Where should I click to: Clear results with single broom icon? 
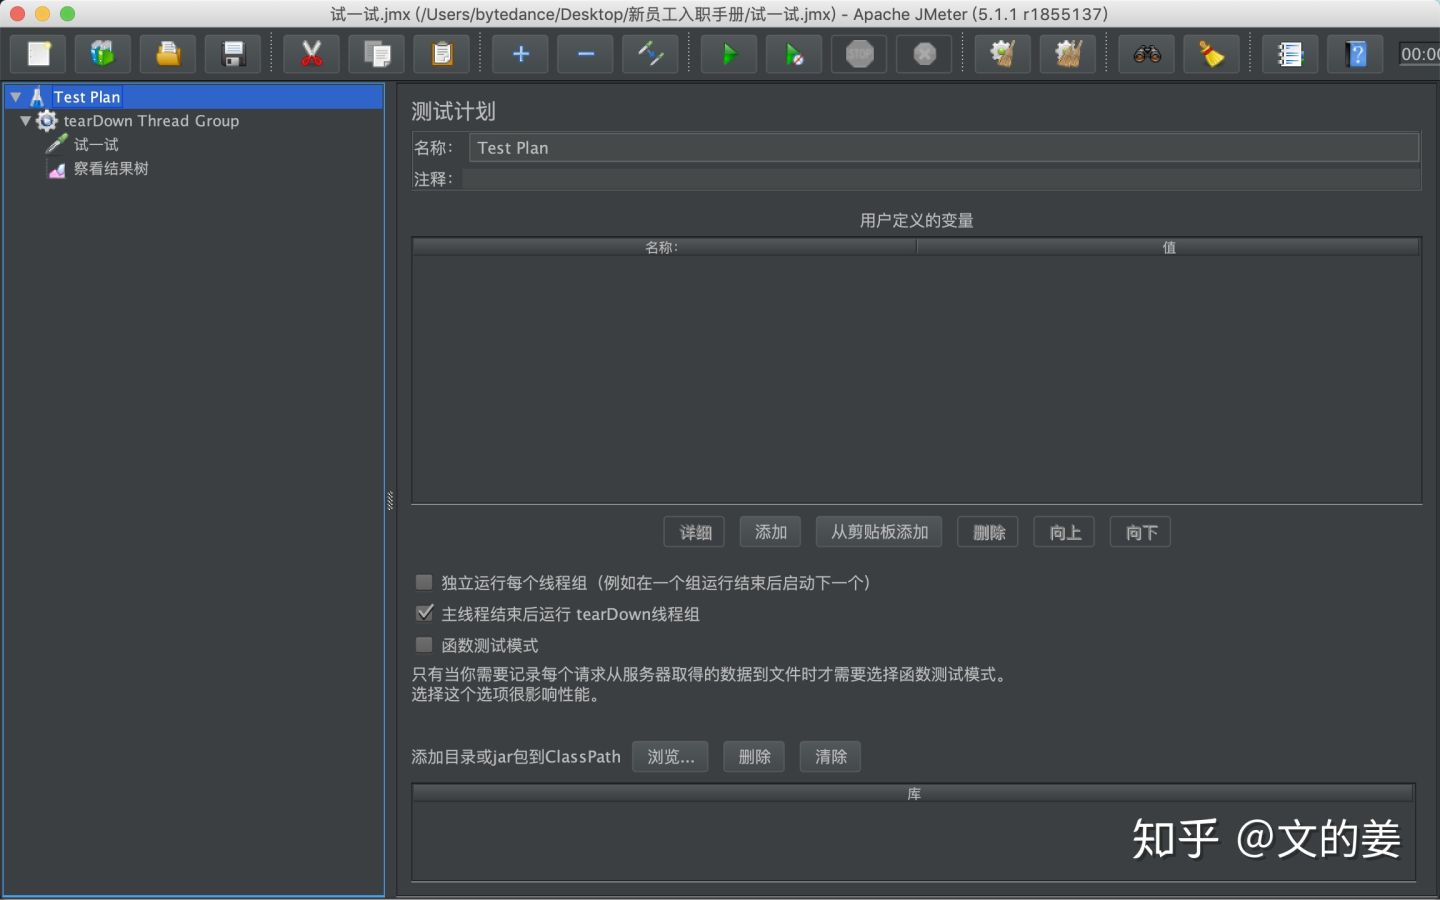[x=1003, y=54]
